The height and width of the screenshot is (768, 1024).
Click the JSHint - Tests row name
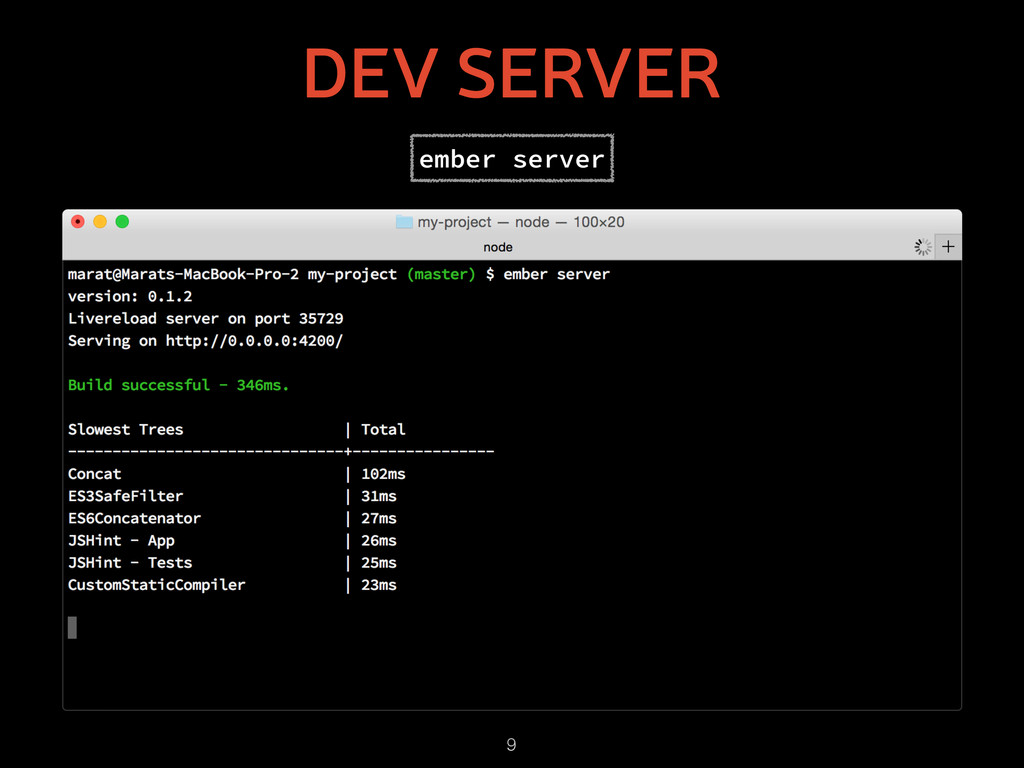(x=130, y=563)
